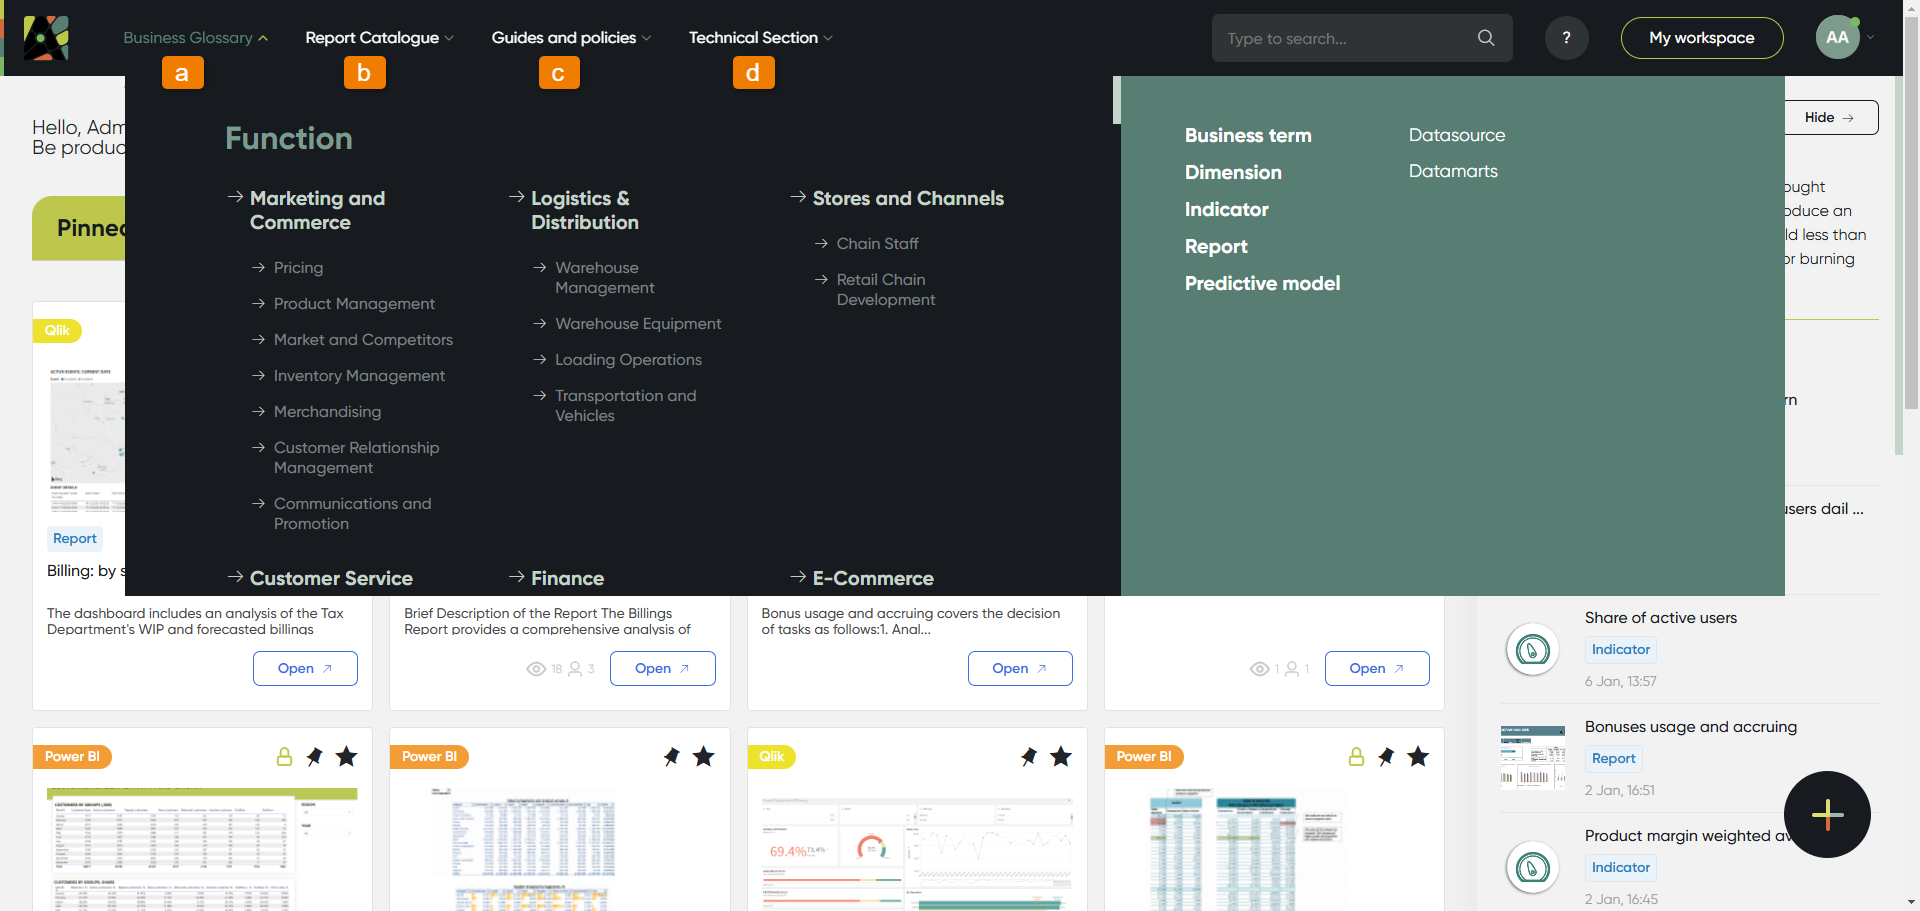Expand the Report Catalogue menu

(379, 38)
